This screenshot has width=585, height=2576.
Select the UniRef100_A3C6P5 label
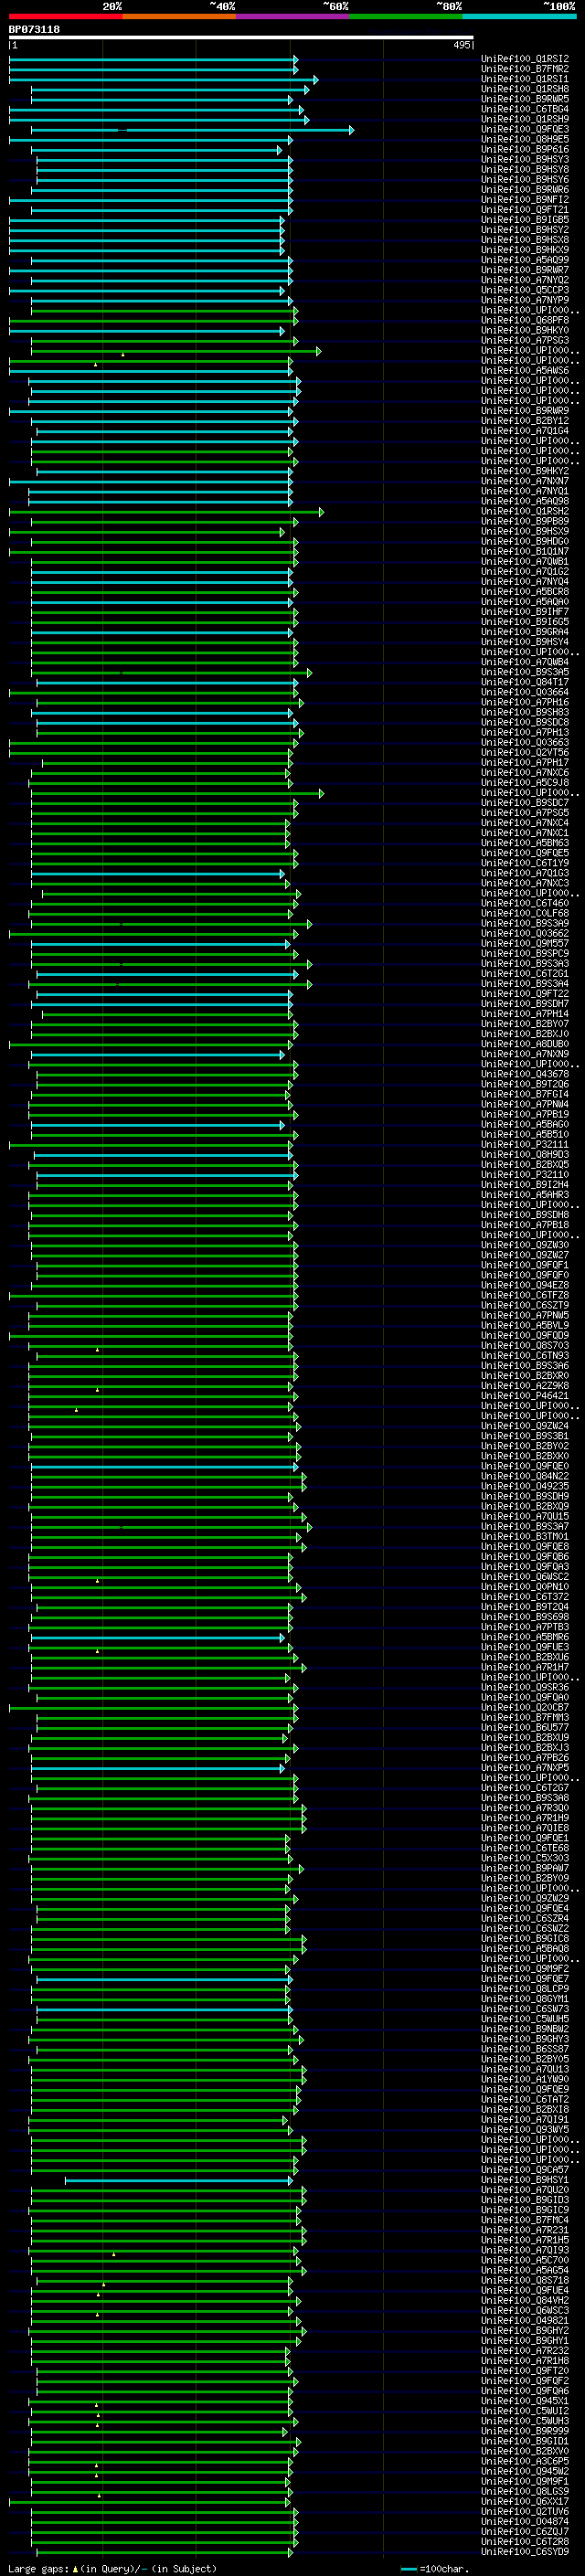(x=525, y=2461)
